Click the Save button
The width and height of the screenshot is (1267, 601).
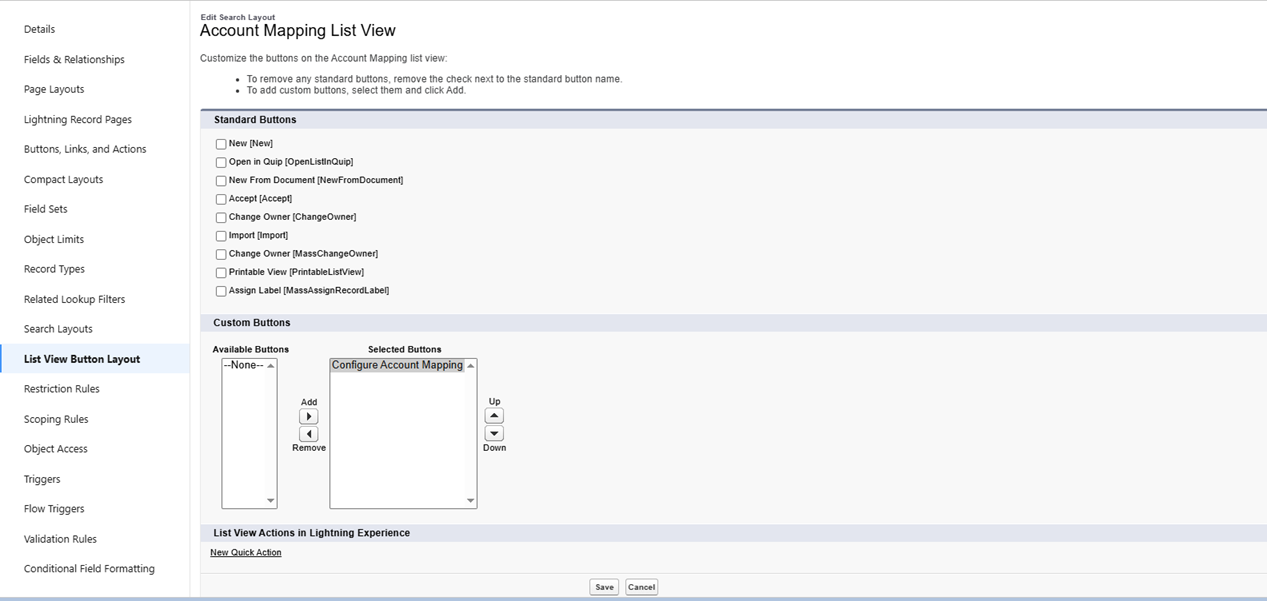pyautogui.click(x=604, y=587)
